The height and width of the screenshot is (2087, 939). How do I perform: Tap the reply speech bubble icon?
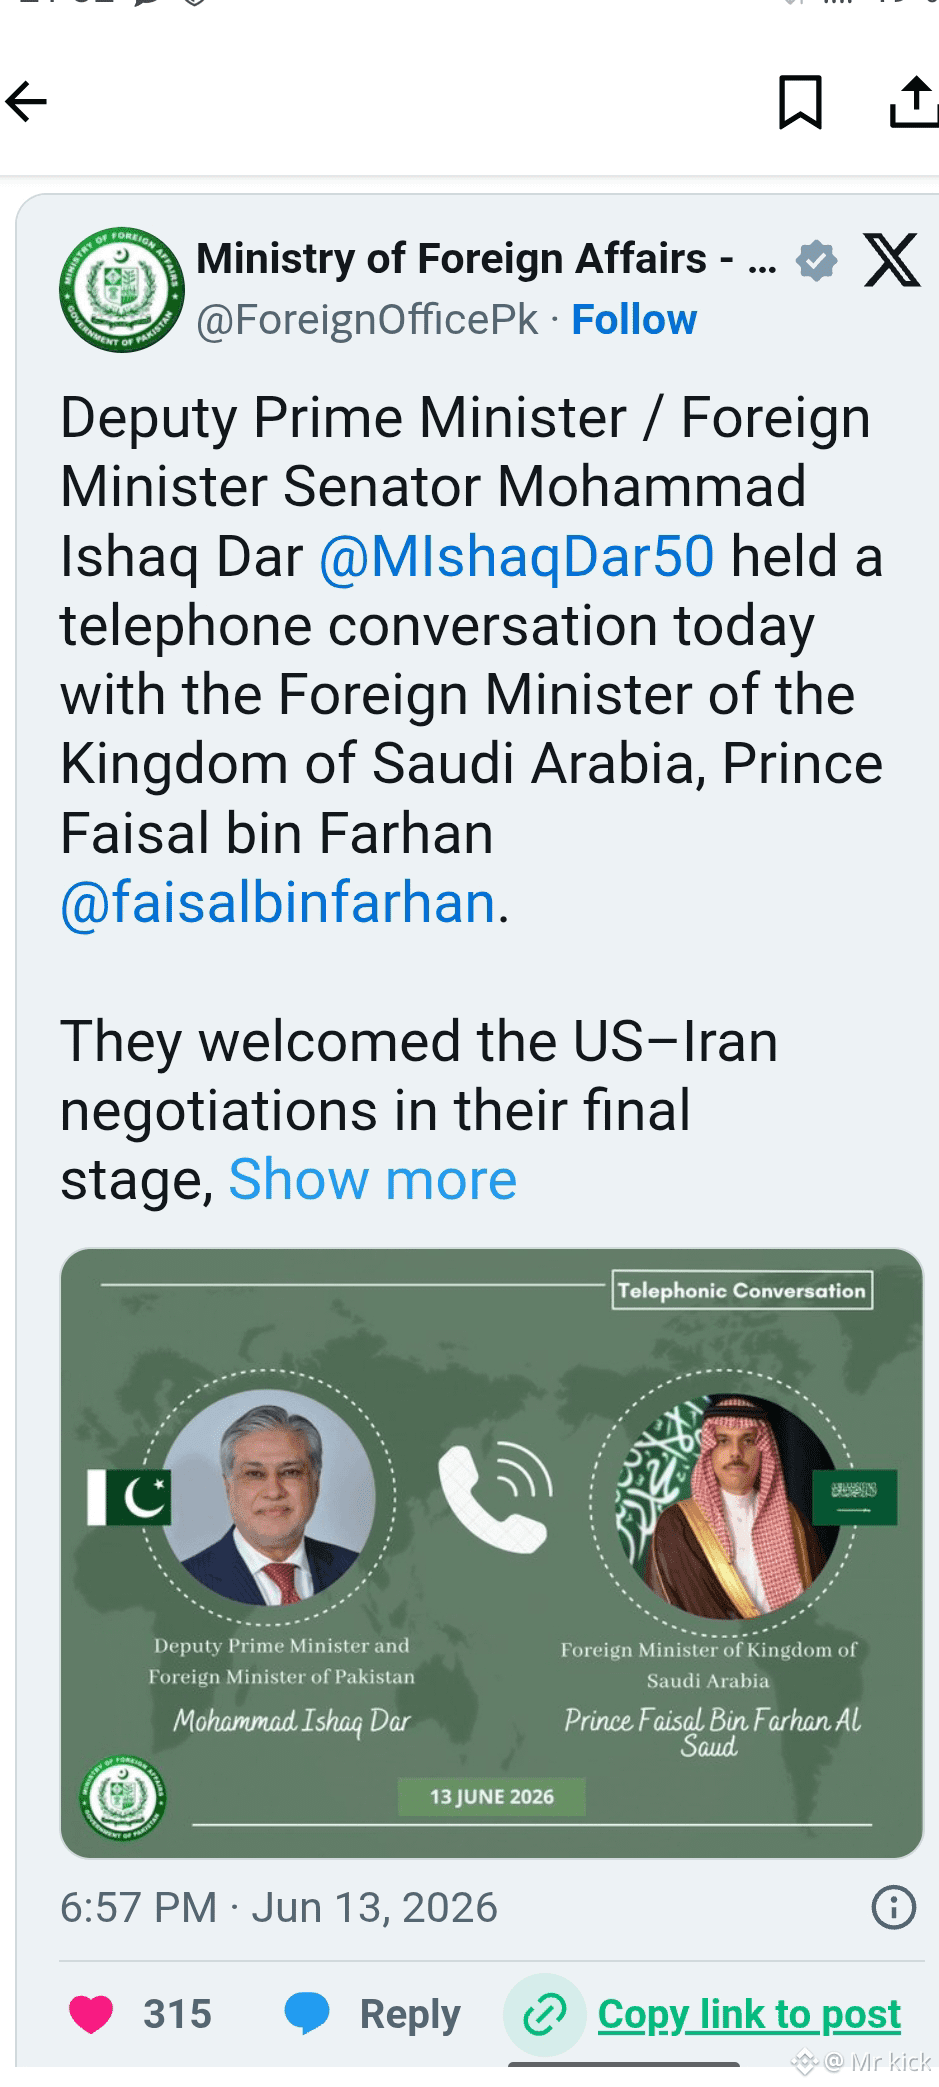pyautogui.click(x=307, y=2013)
